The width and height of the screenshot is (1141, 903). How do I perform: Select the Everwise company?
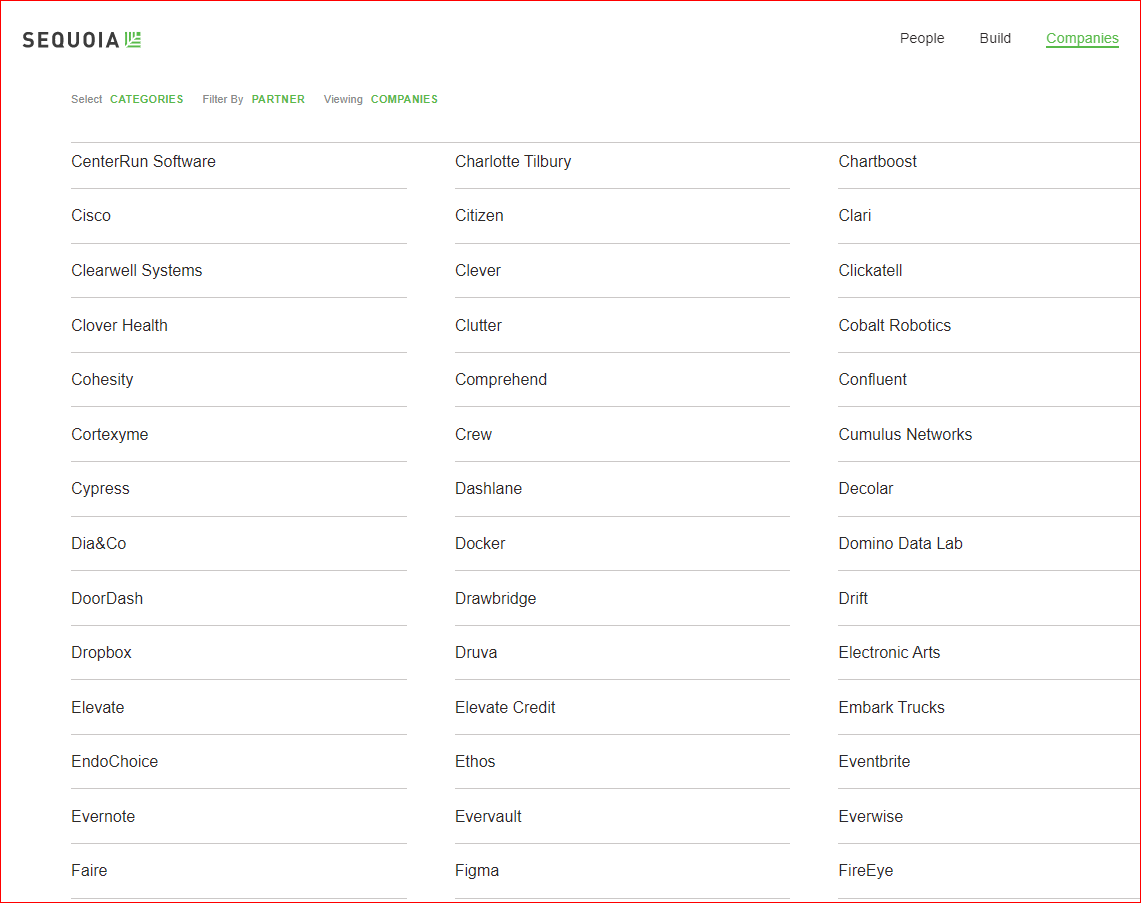[870, 816]
